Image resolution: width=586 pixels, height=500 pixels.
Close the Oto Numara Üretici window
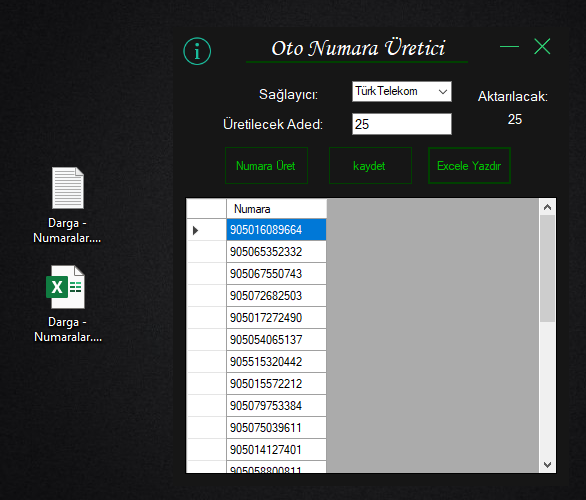click(542, 46)
